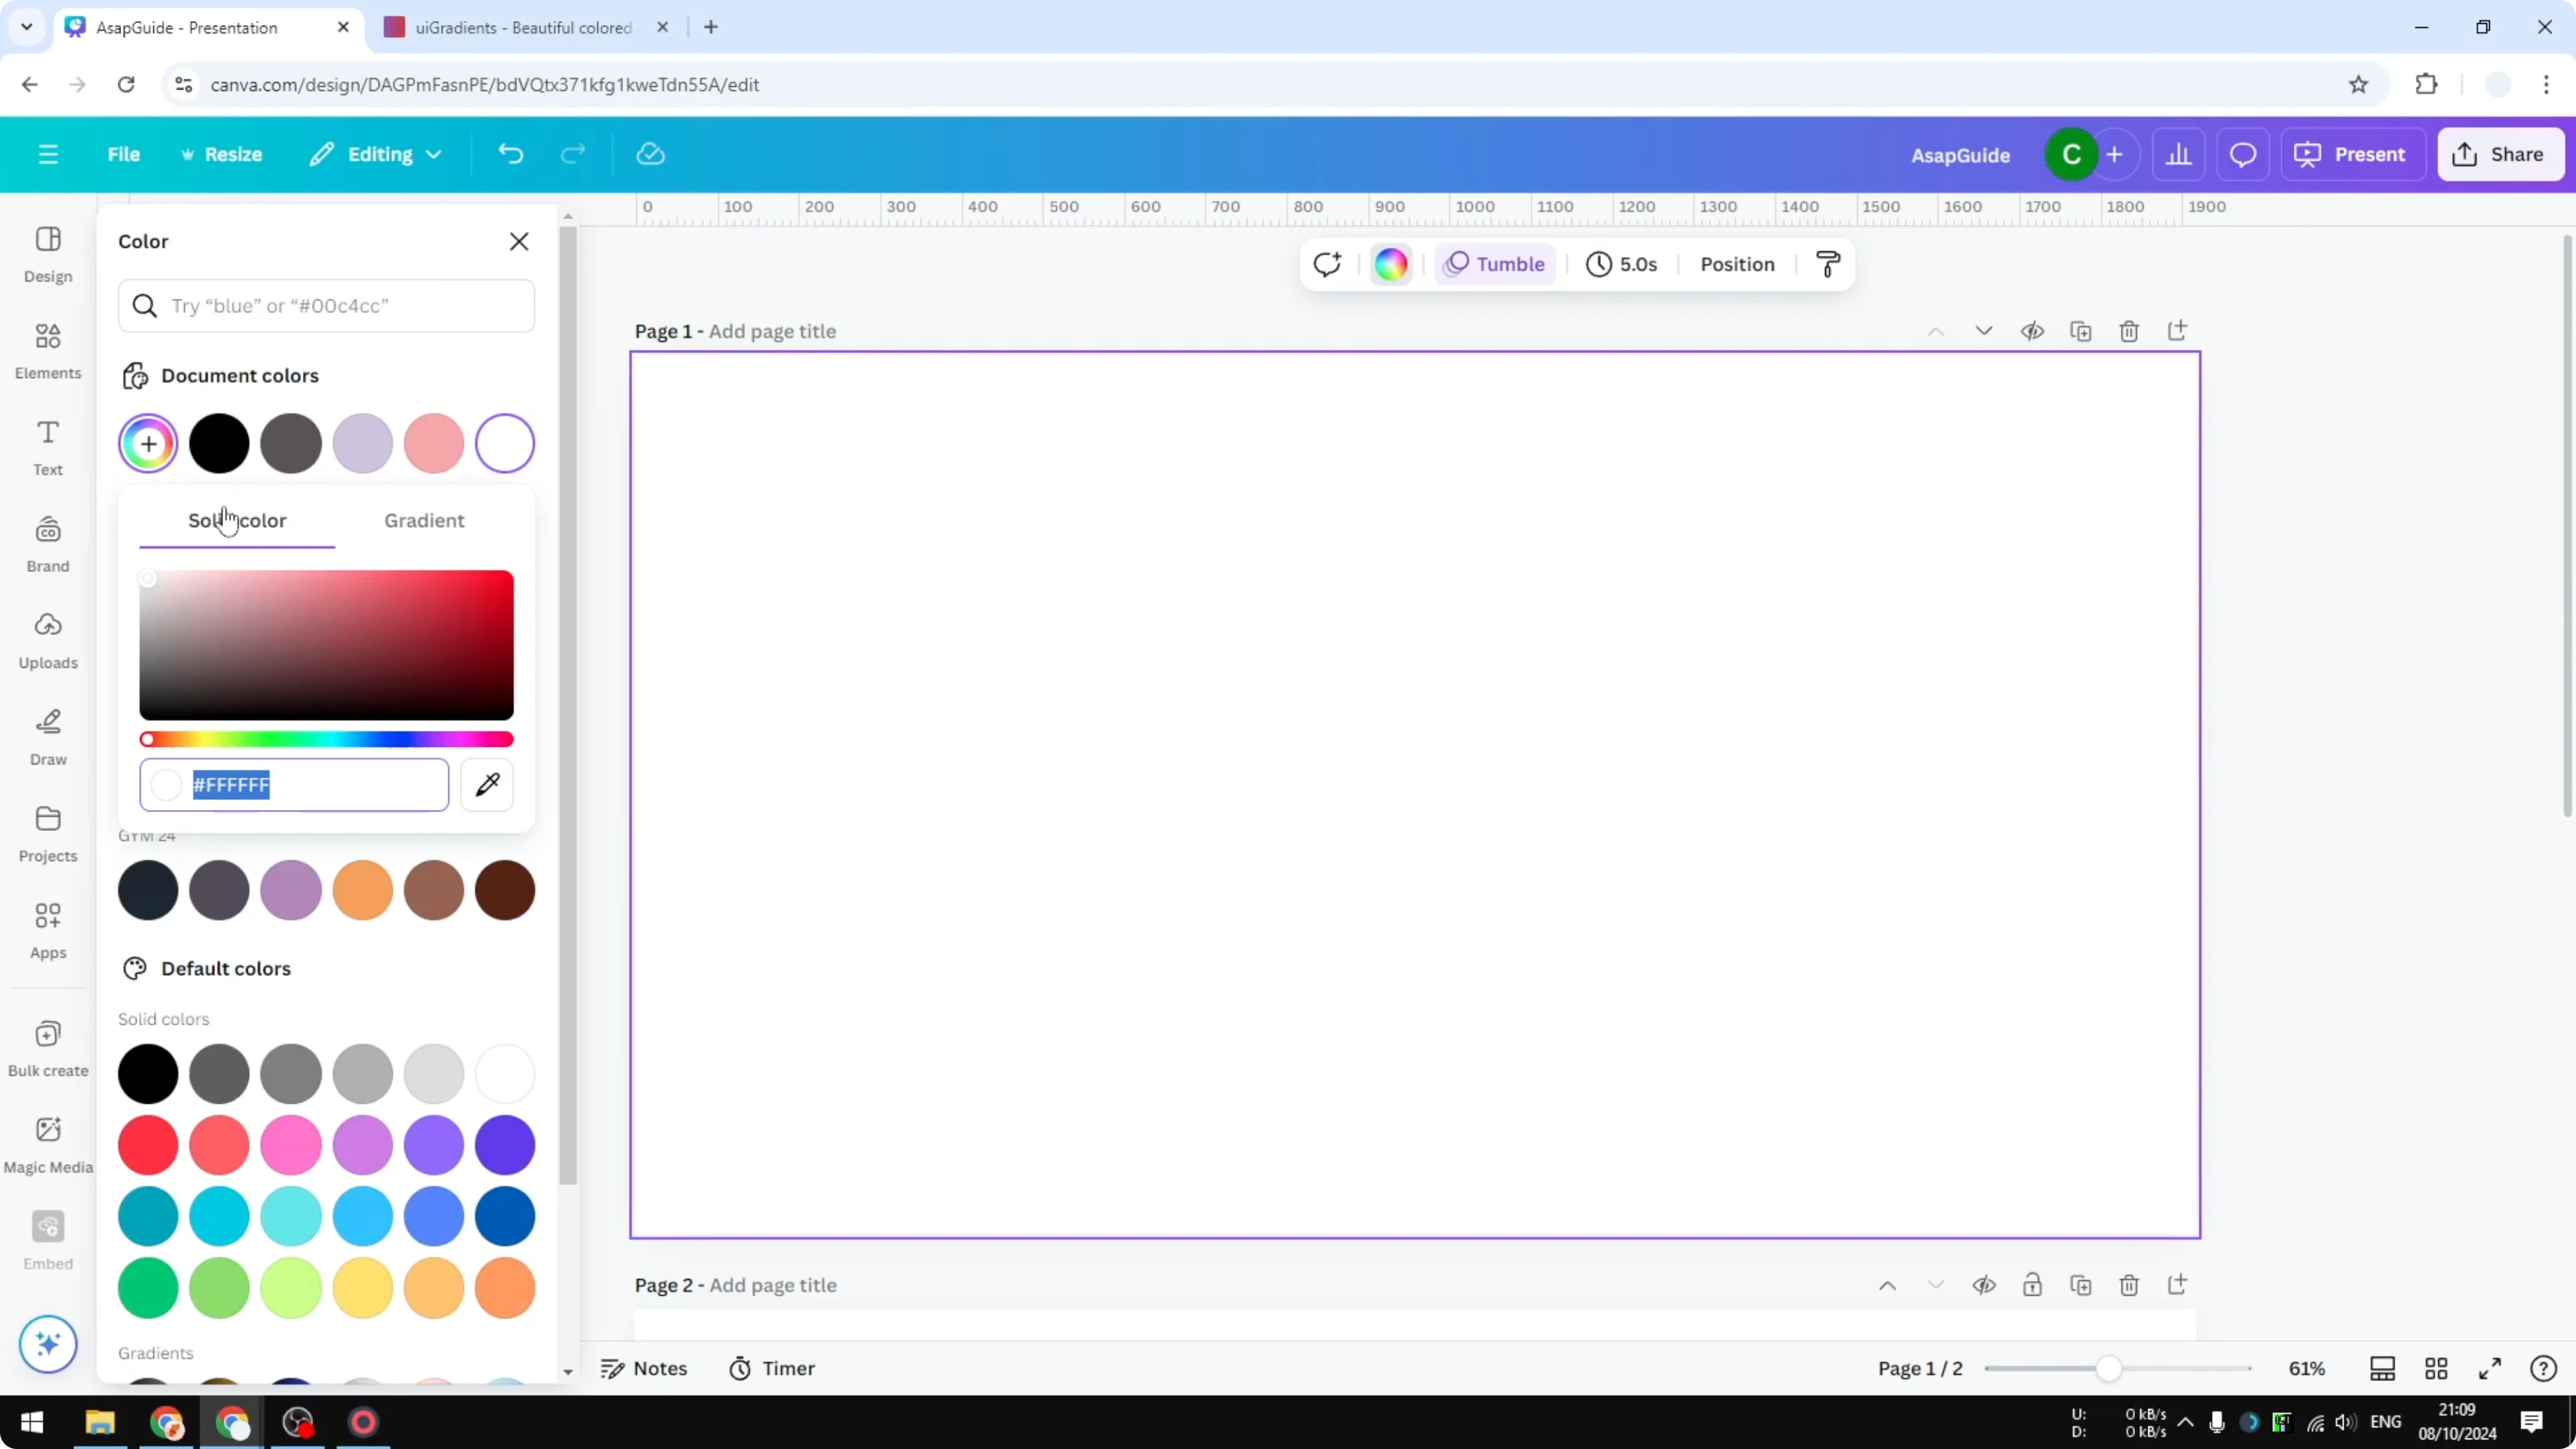Viewport: 2576px width, 1449px height.
Task: Unlock Page 2 via the lock icon
Action: coord(2032,1285)
